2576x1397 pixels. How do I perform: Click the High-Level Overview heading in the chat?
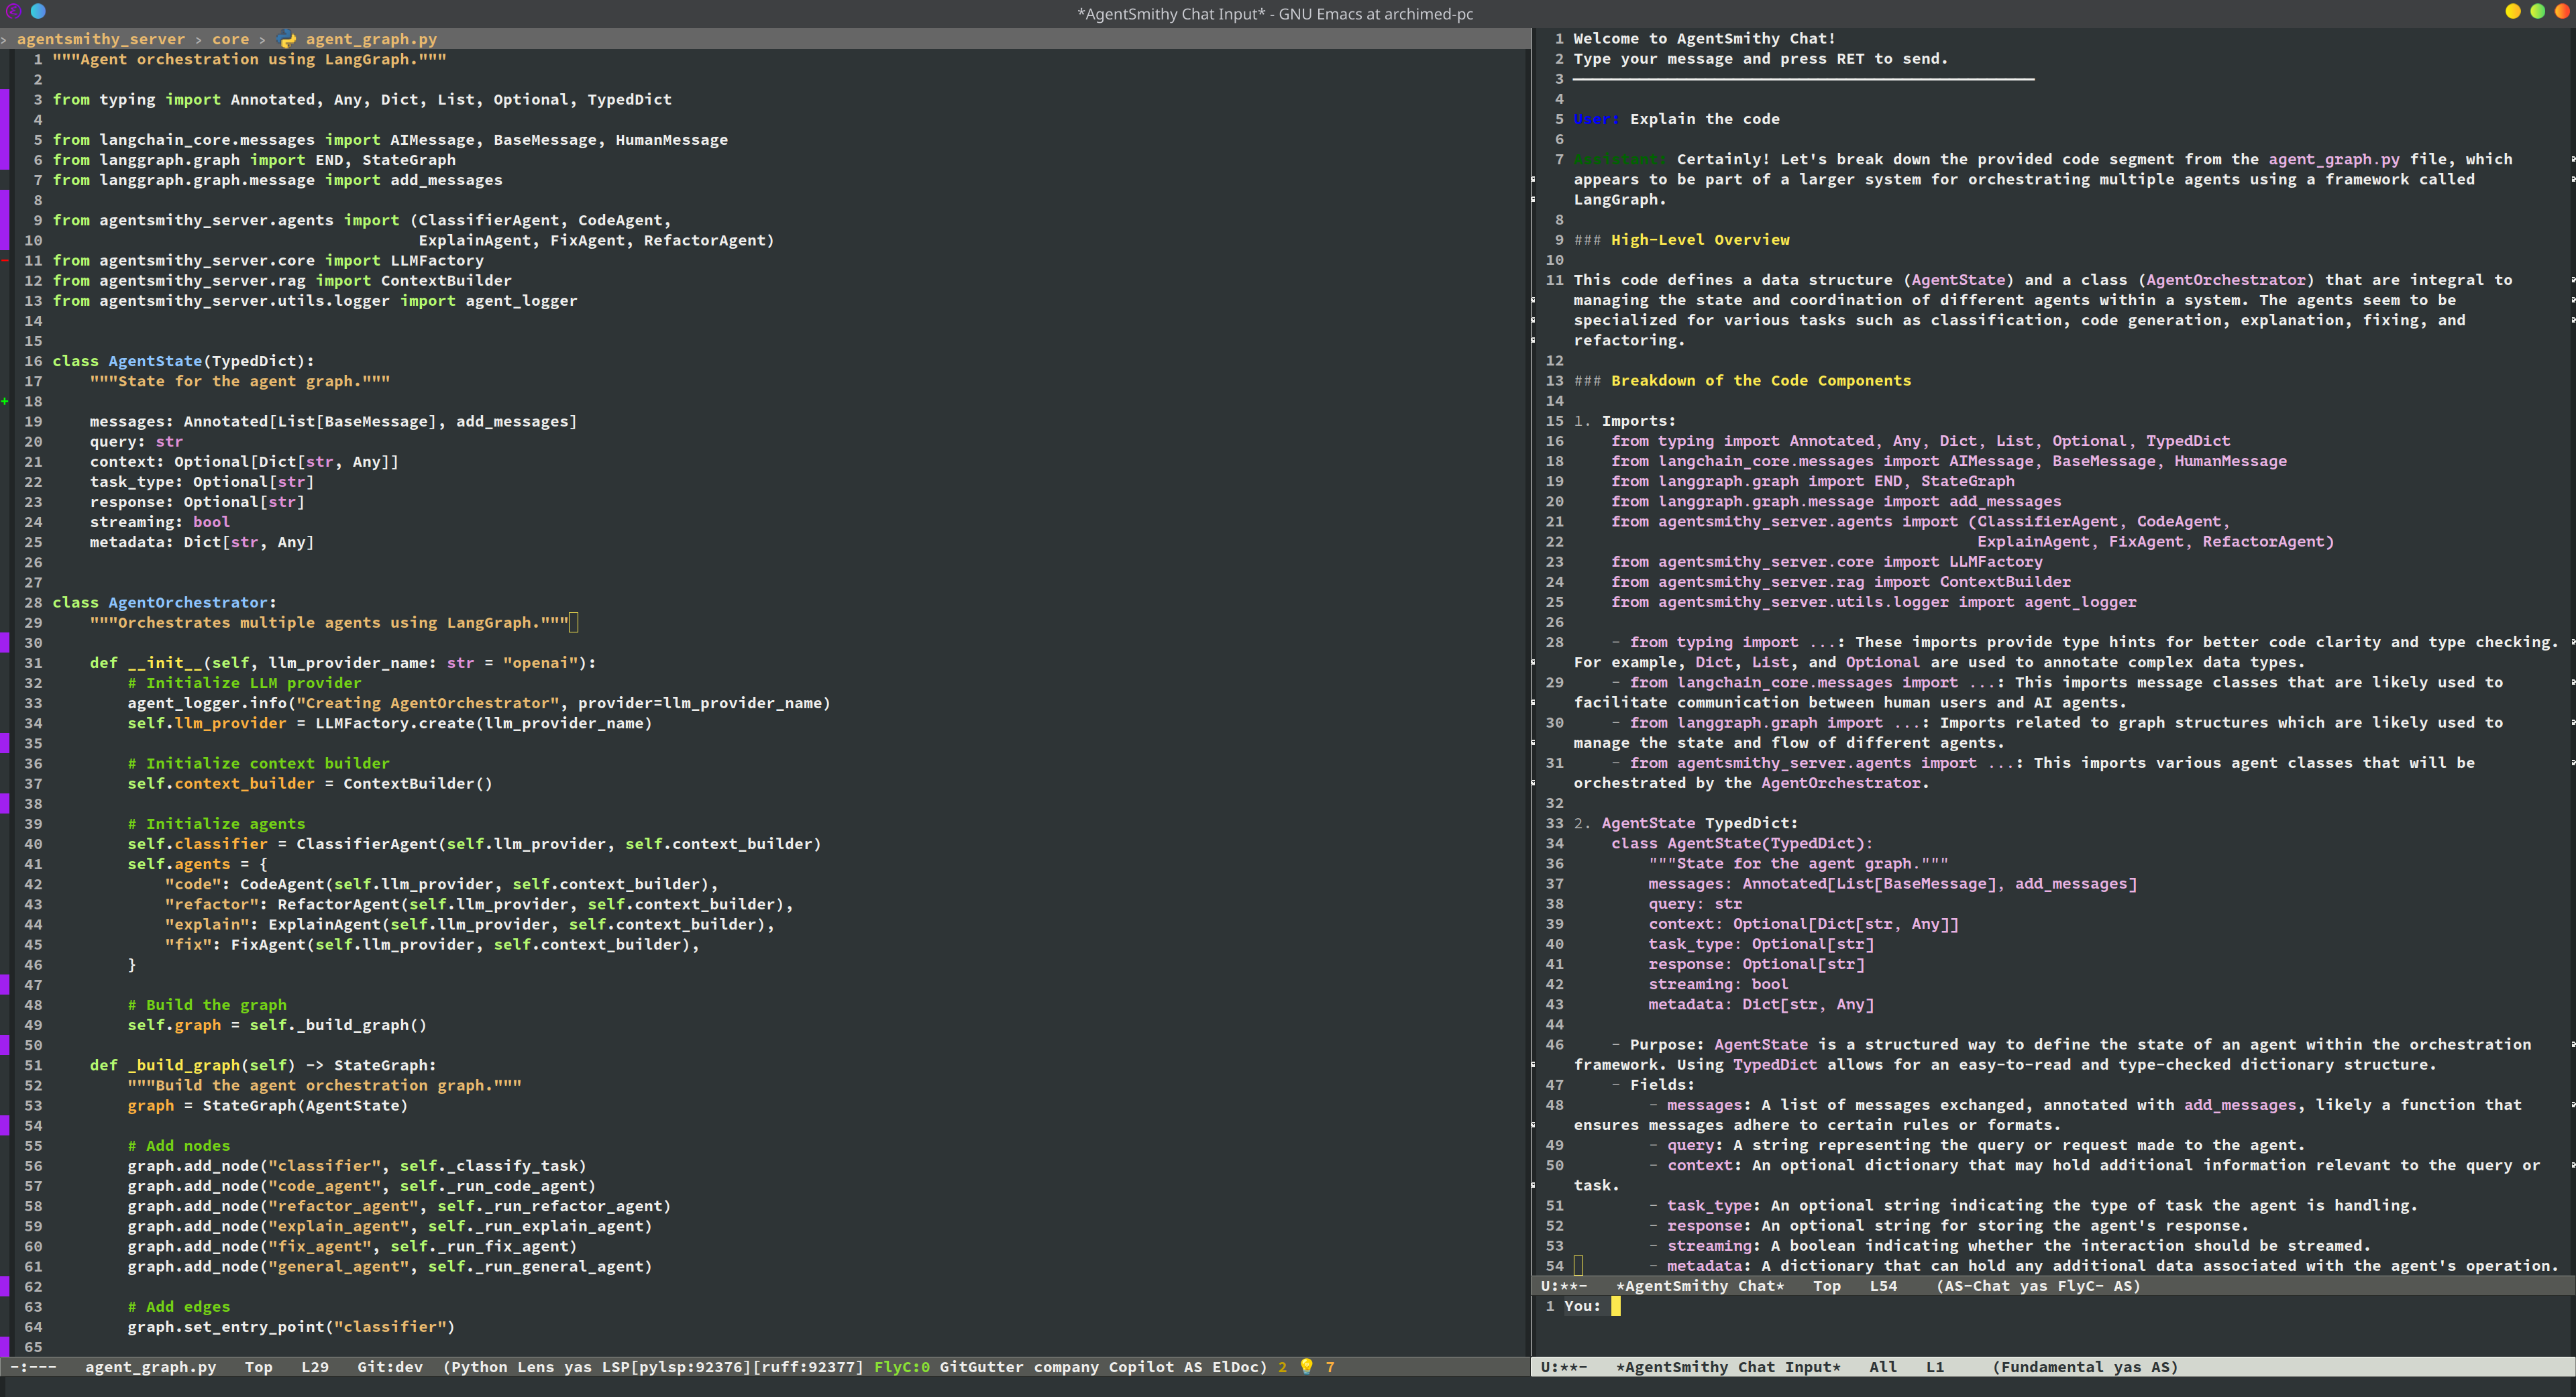[x=1700, y=240]
